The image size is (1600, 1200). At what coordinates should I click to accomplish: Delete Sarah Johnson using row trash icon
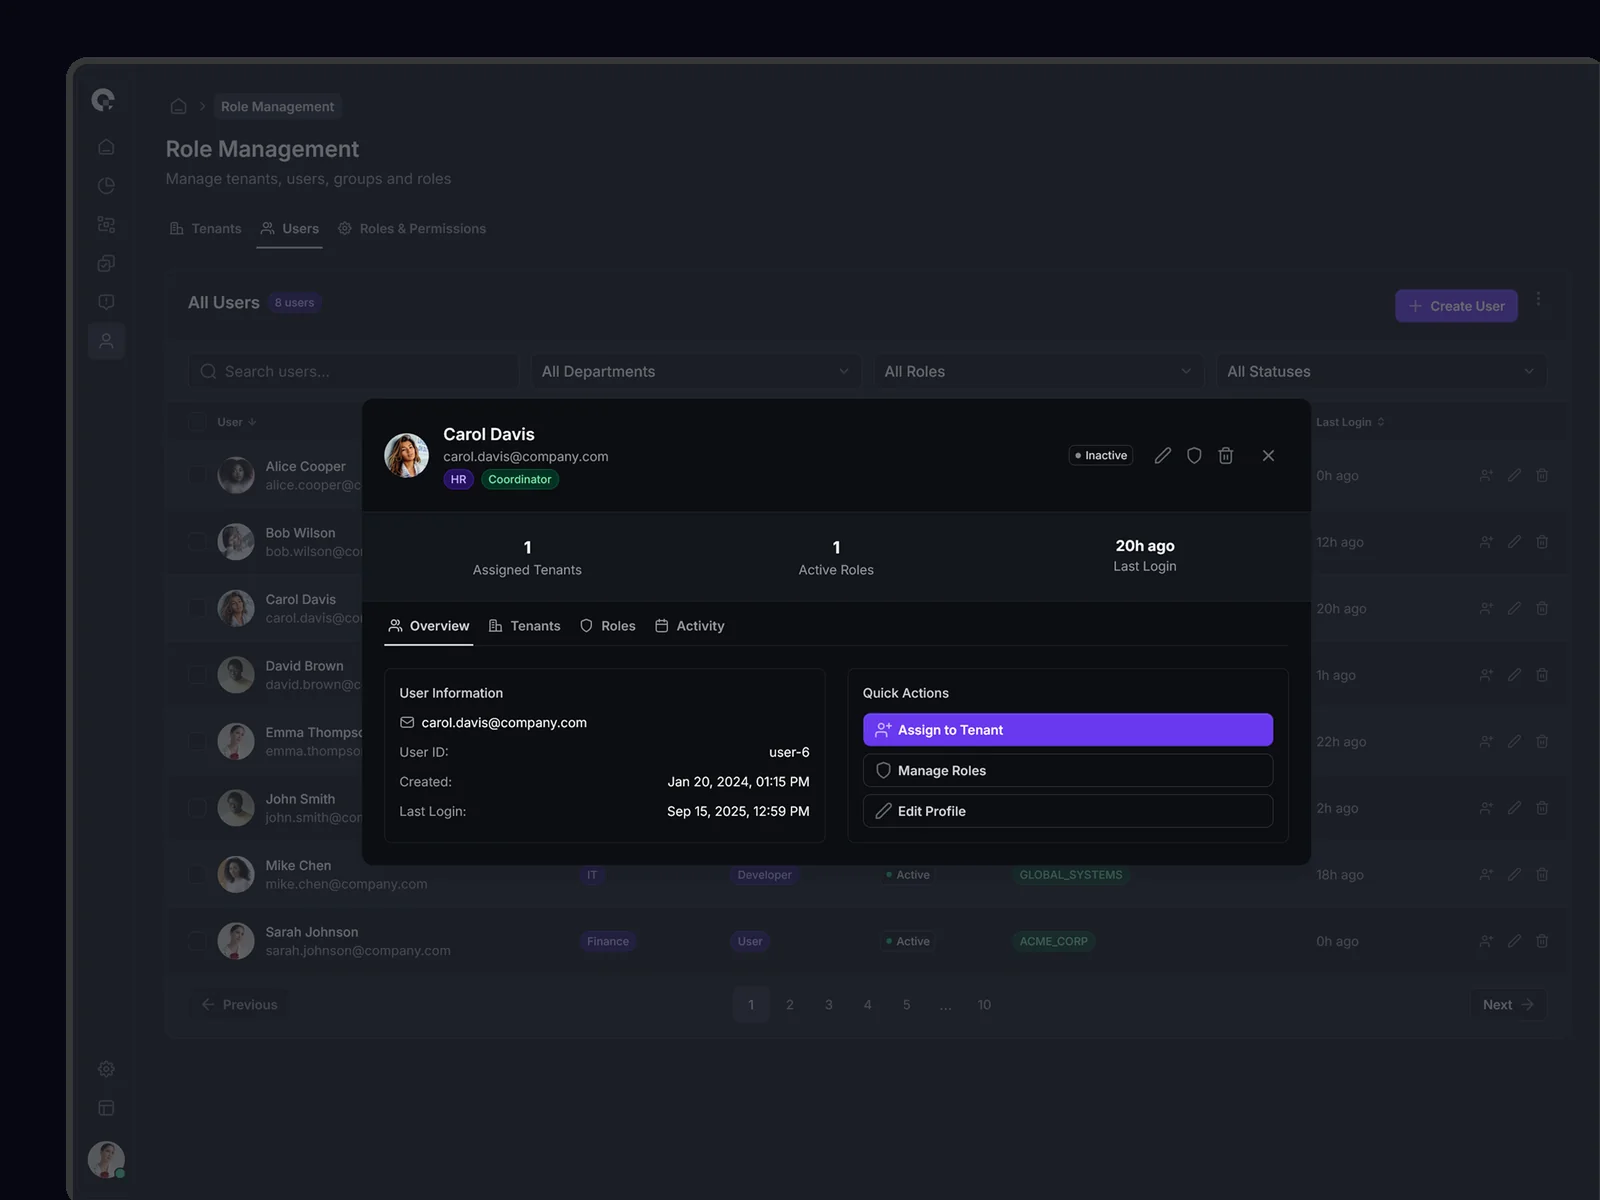click(1542, 941)
